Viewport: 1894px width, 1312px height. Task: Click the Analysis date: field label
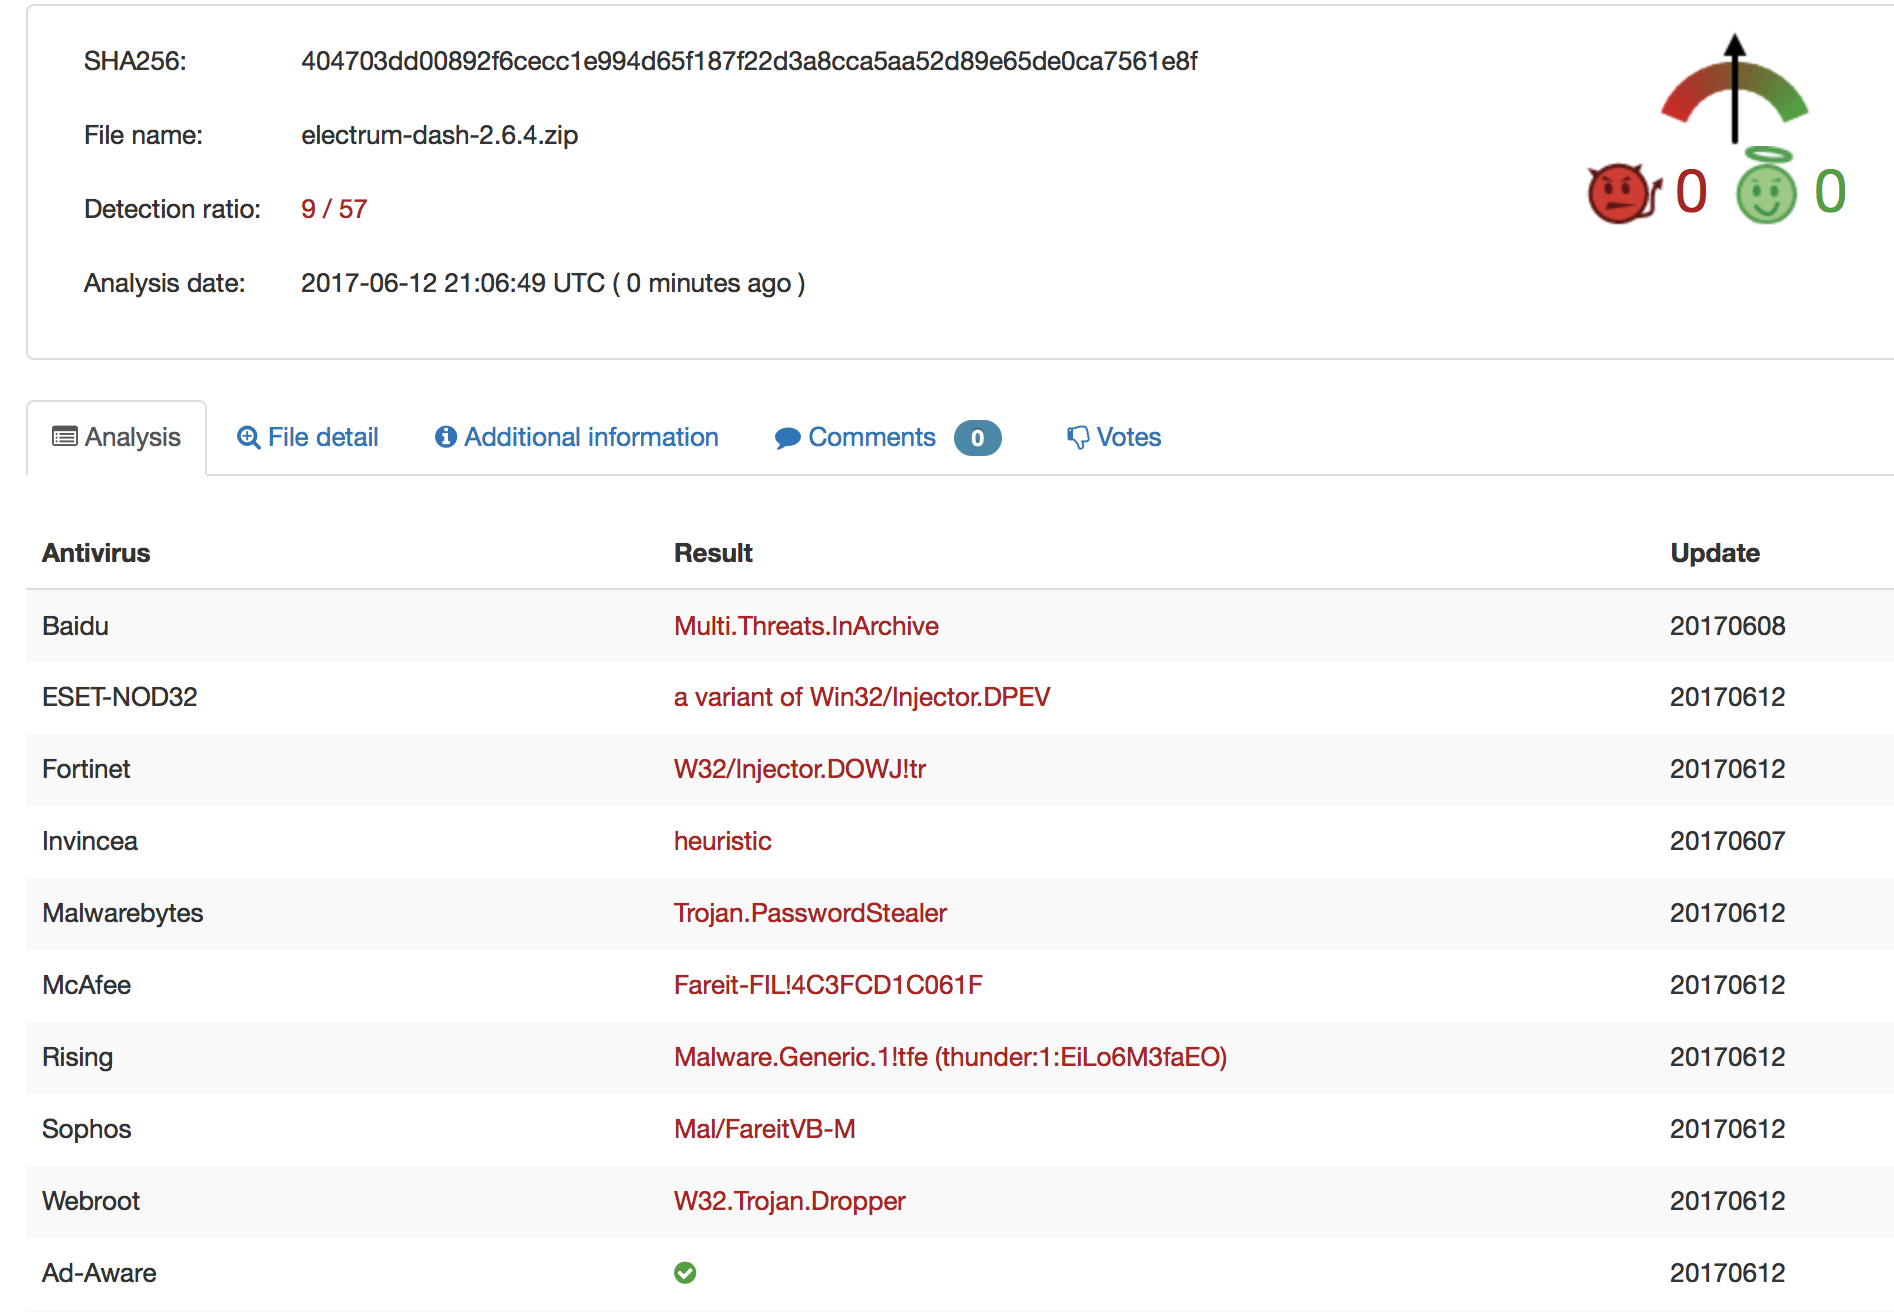point(164,283)
